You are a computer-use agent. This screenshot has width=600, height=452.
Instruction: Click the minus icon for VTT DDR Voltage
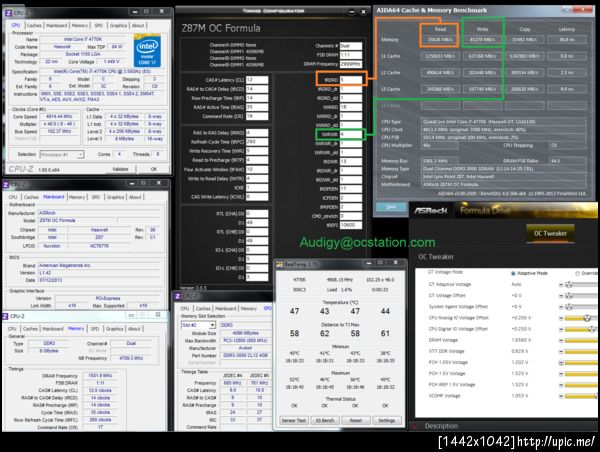(561, 351)
